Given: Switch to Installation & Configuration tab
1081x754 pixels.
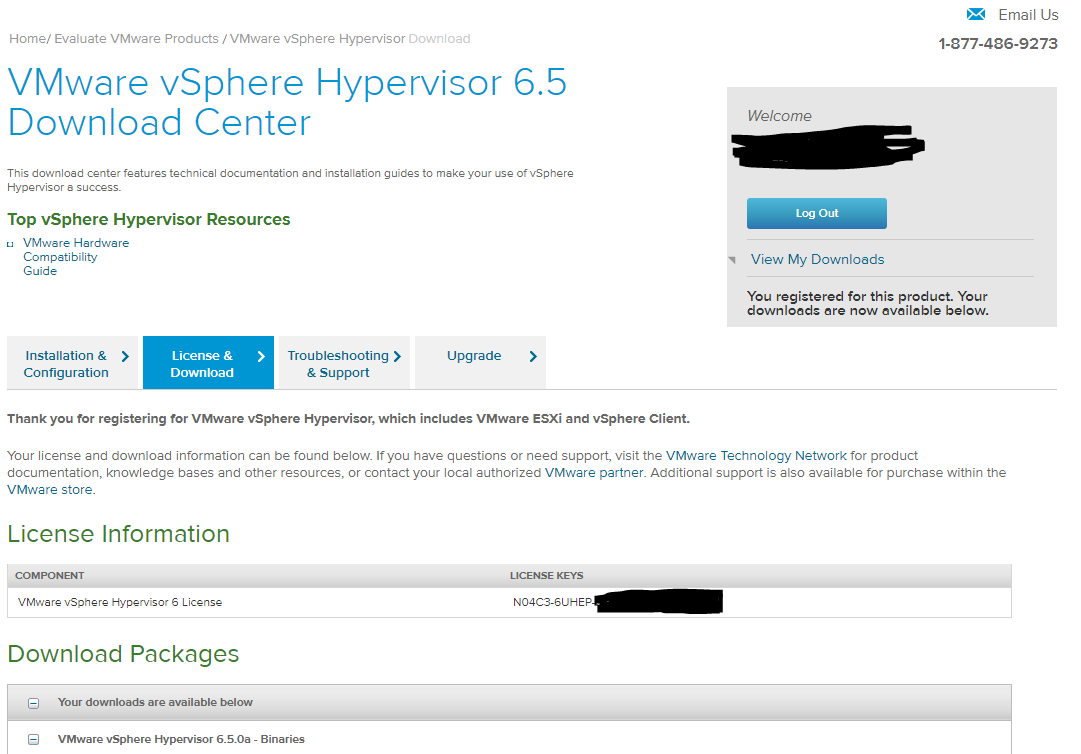Looking at the screenshot, I should (72, 363).
